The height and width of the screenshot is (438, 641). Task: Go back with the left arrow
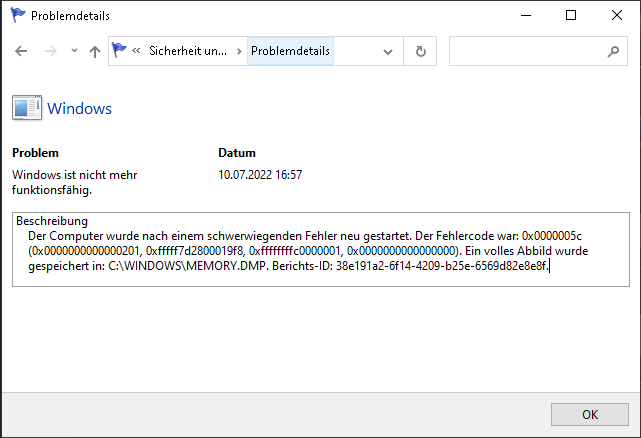pos(21,51)
